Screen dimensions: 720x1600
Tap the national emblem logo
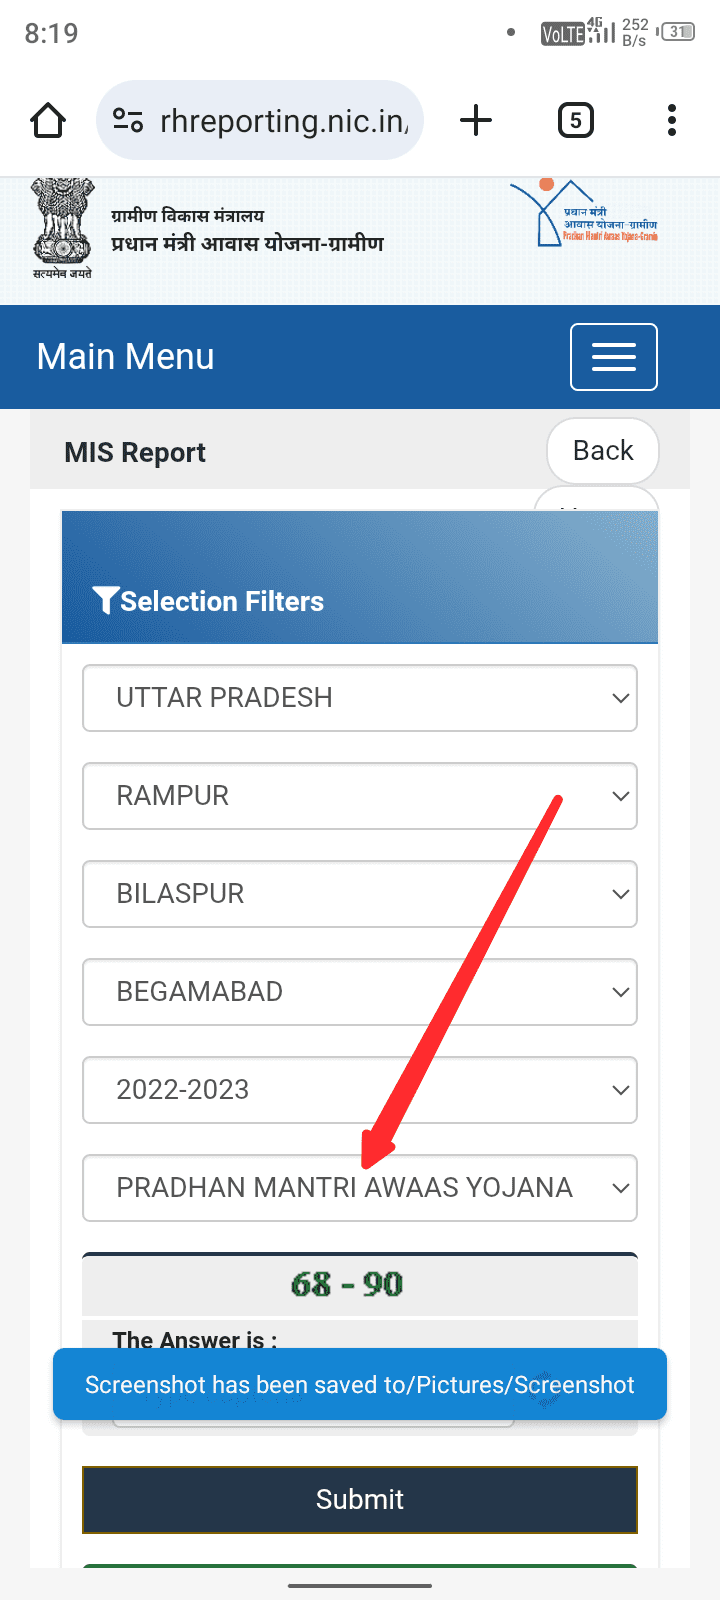[62, 228]
